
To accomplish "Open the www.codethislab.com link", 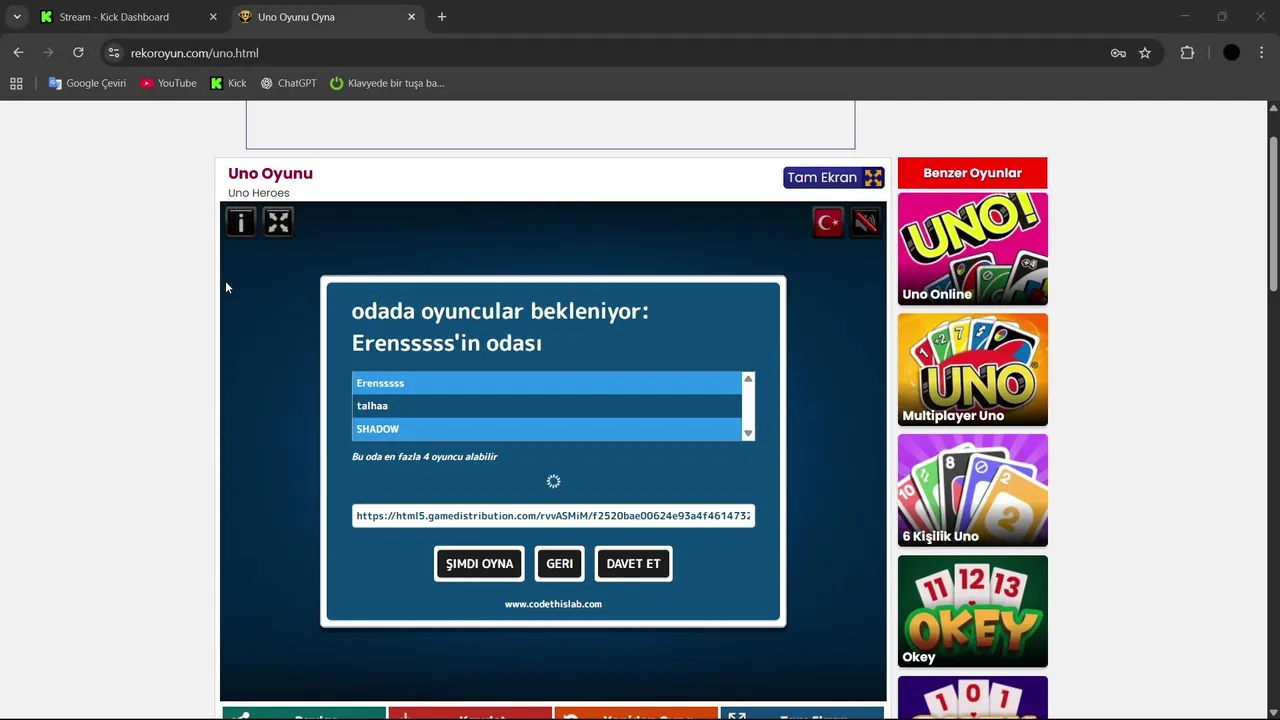I will pos(553,604).
